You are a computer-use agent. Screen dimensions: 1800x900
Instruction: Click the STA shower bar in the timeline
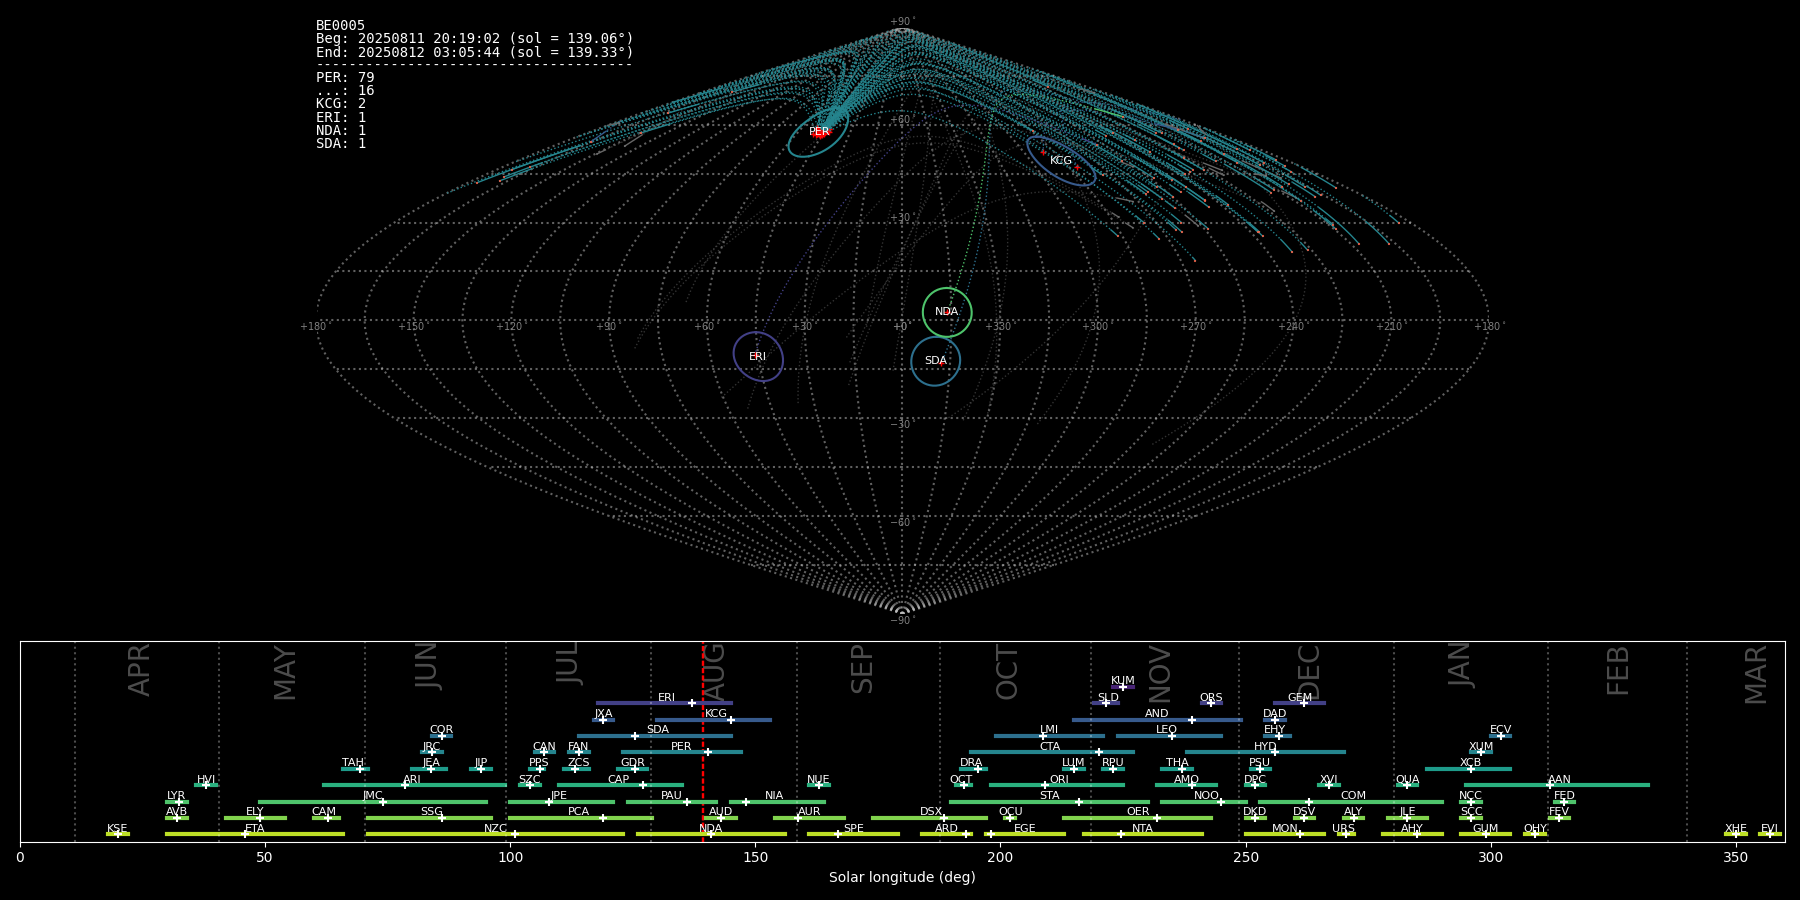pos(1049,801)
